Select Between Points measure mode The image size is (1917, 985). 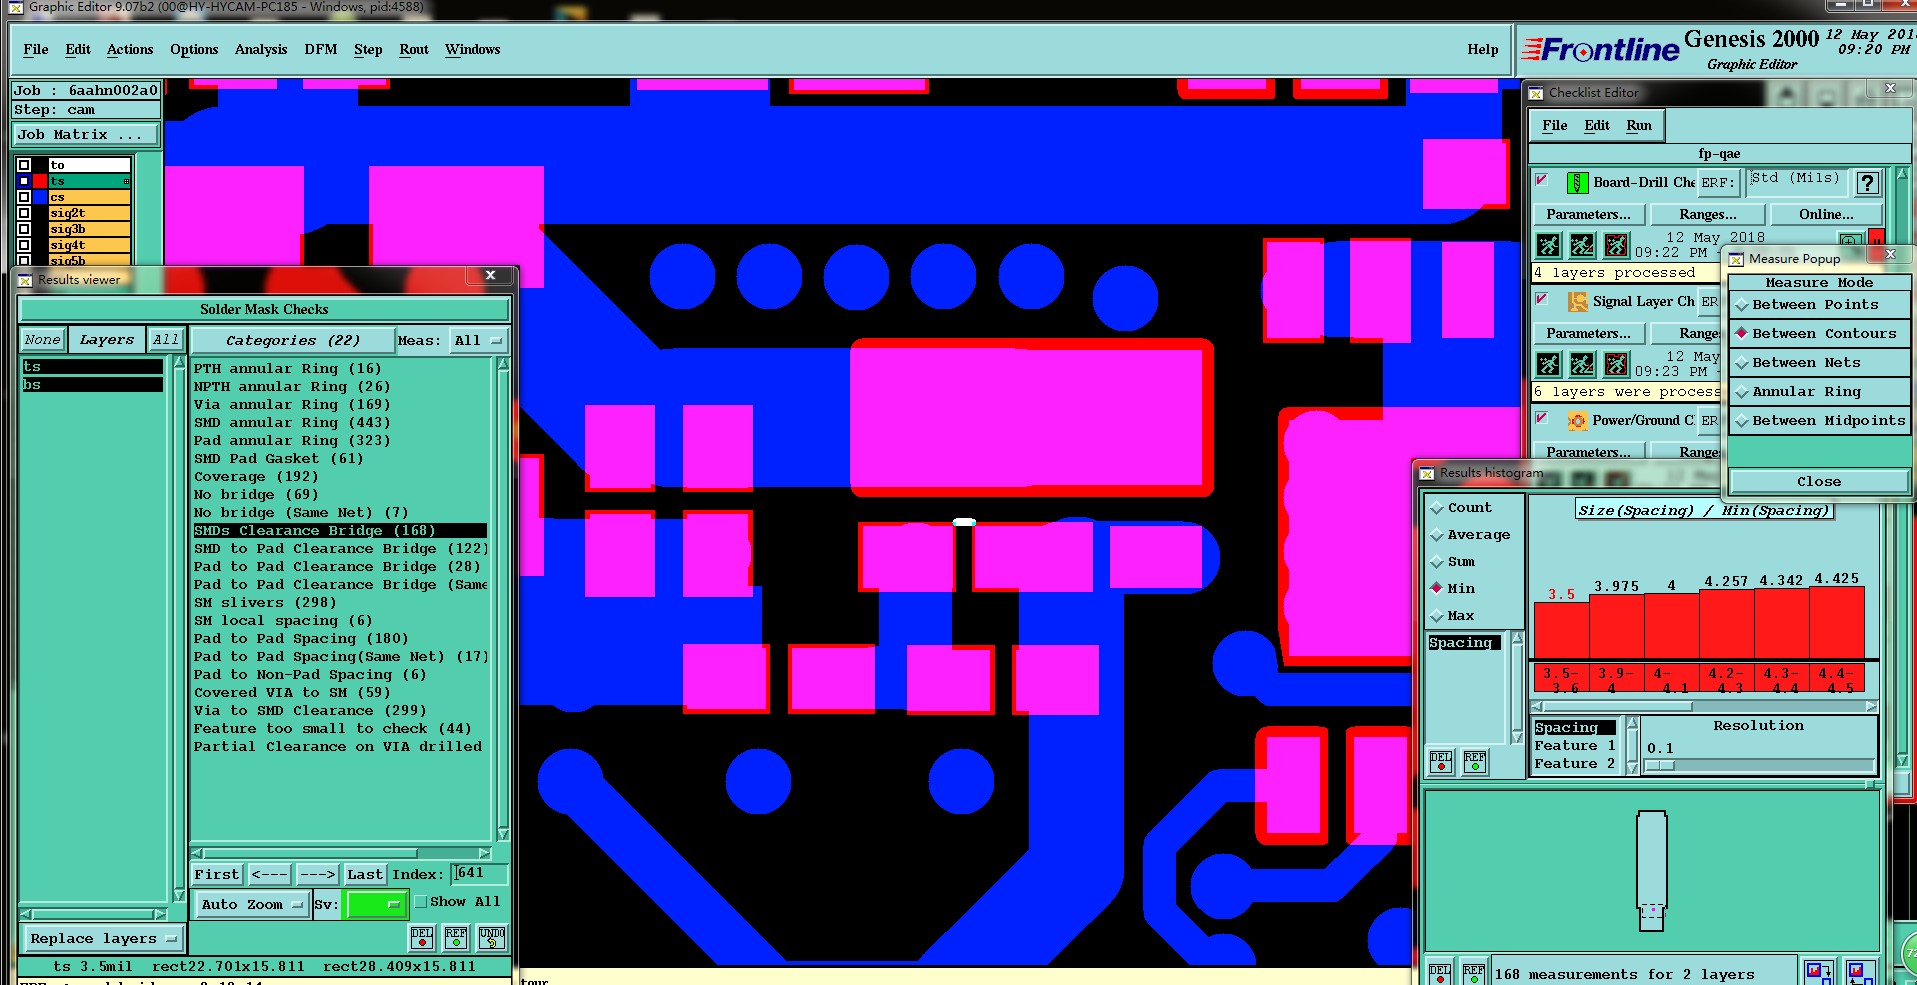tap(1819, 305)
